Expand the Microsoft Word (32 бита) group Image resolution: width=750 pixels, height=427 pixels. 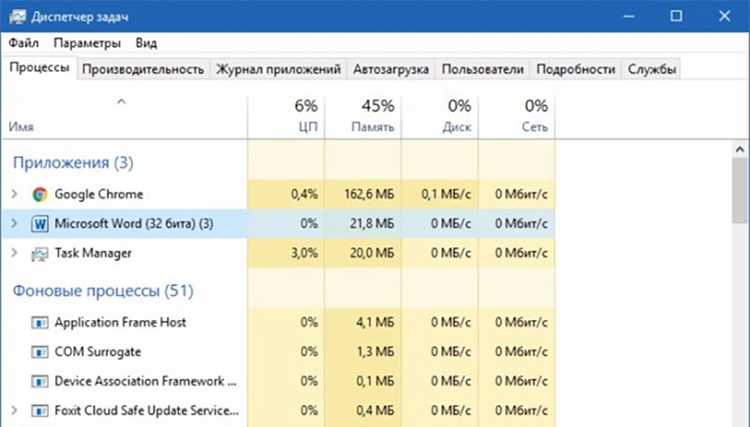point(14,223)
